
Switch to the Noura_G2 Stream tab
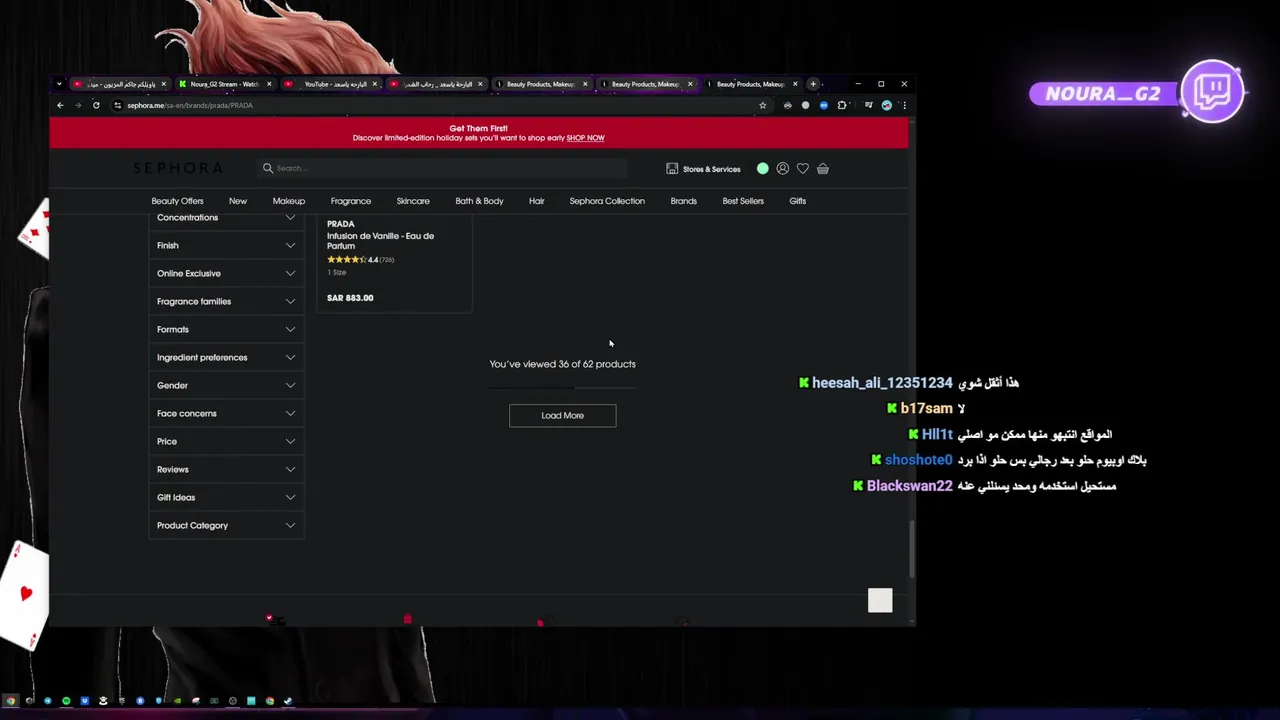[224, 84]
